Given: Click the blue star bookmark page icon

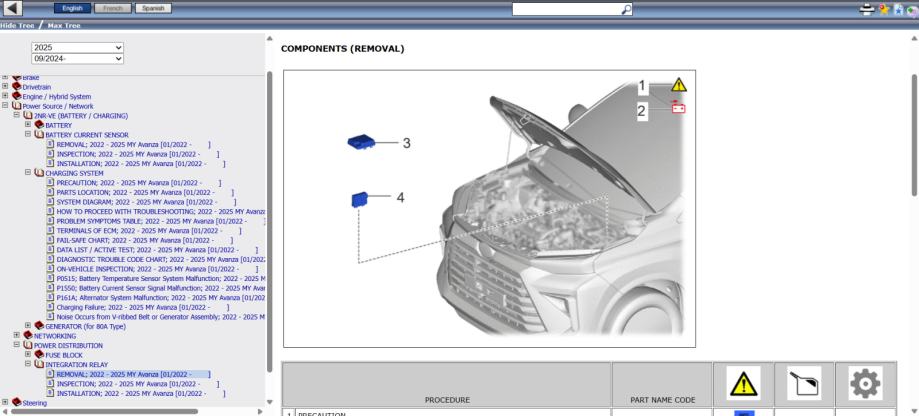Looking at the screenshot, I should tap(898, 9).
